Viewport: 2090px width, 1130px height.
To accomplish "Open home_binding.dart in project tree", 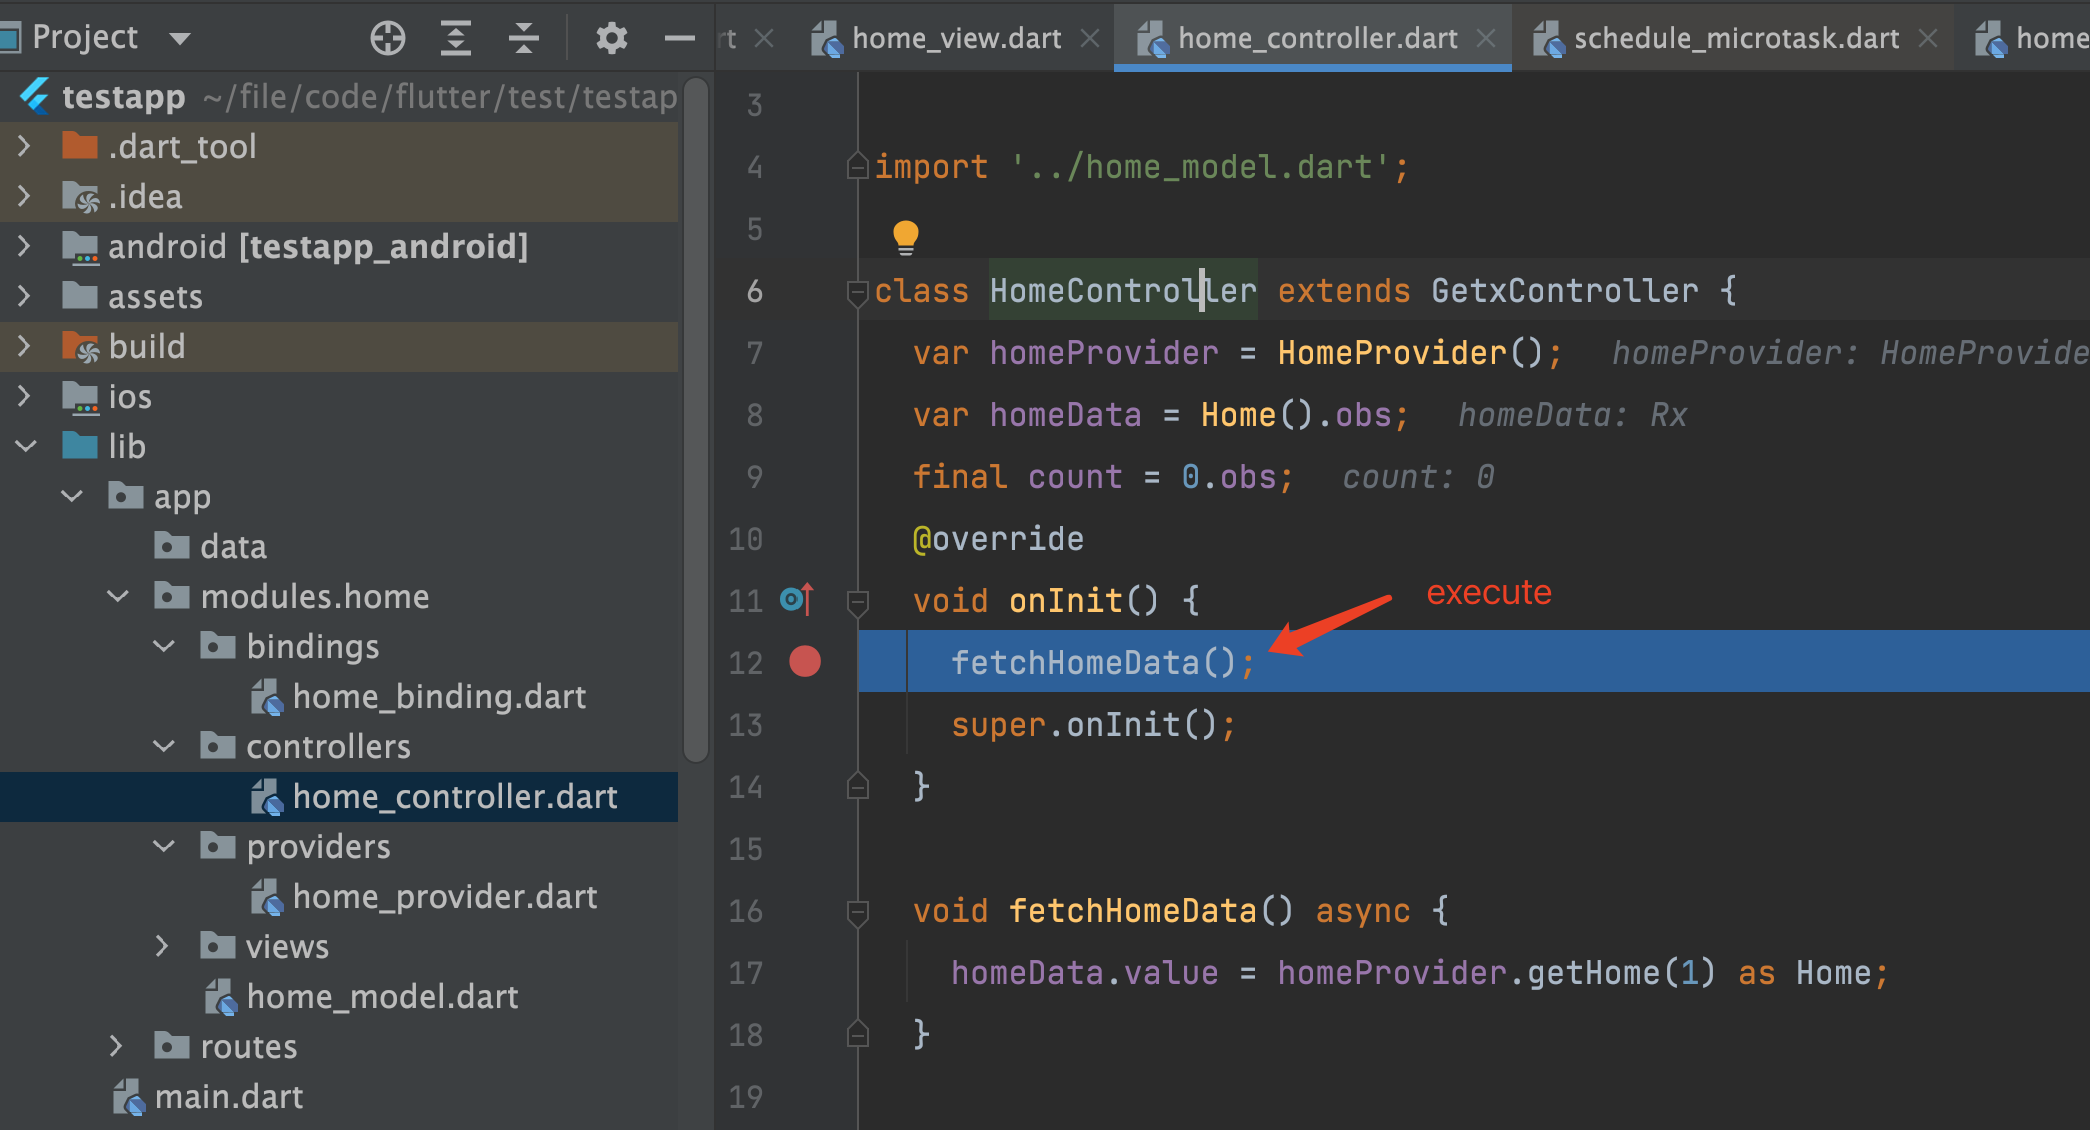I will tap(339, 696).
